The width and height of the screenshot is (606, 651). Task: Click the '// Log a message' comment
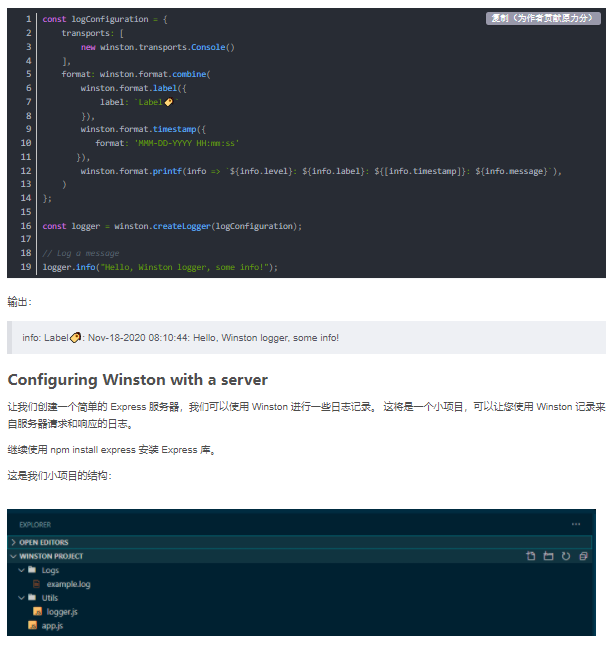[81, 253]
